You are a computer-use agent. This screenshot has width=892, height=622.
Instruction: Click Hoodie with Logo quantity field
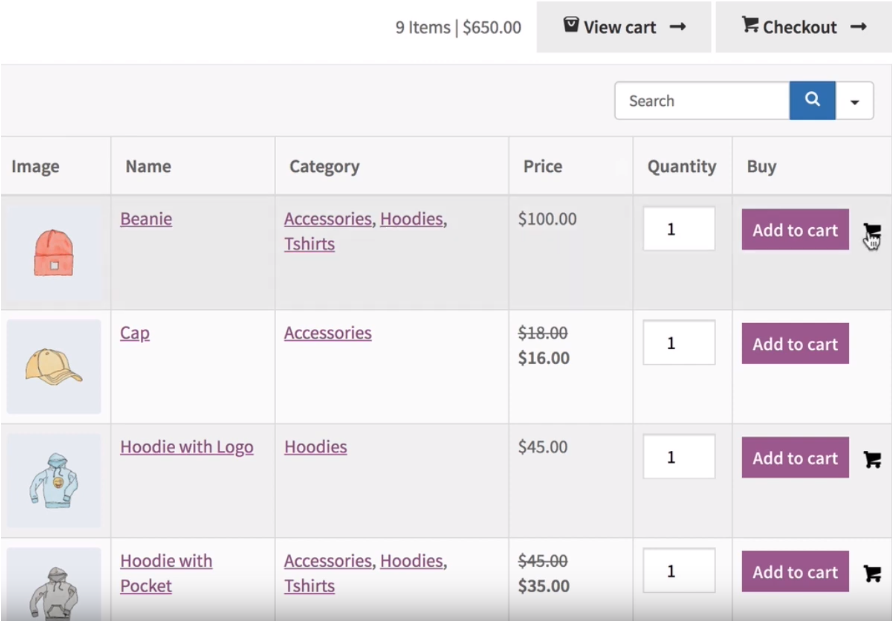point(678,457)
